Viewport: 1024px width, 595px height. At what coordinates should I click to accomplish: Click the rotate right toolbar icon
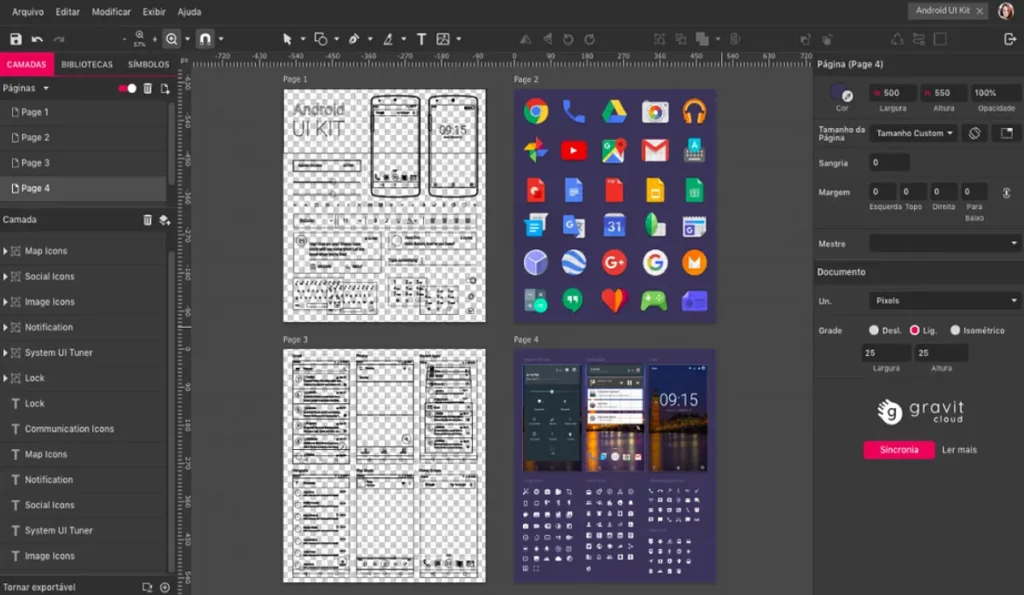pos(589,39)
